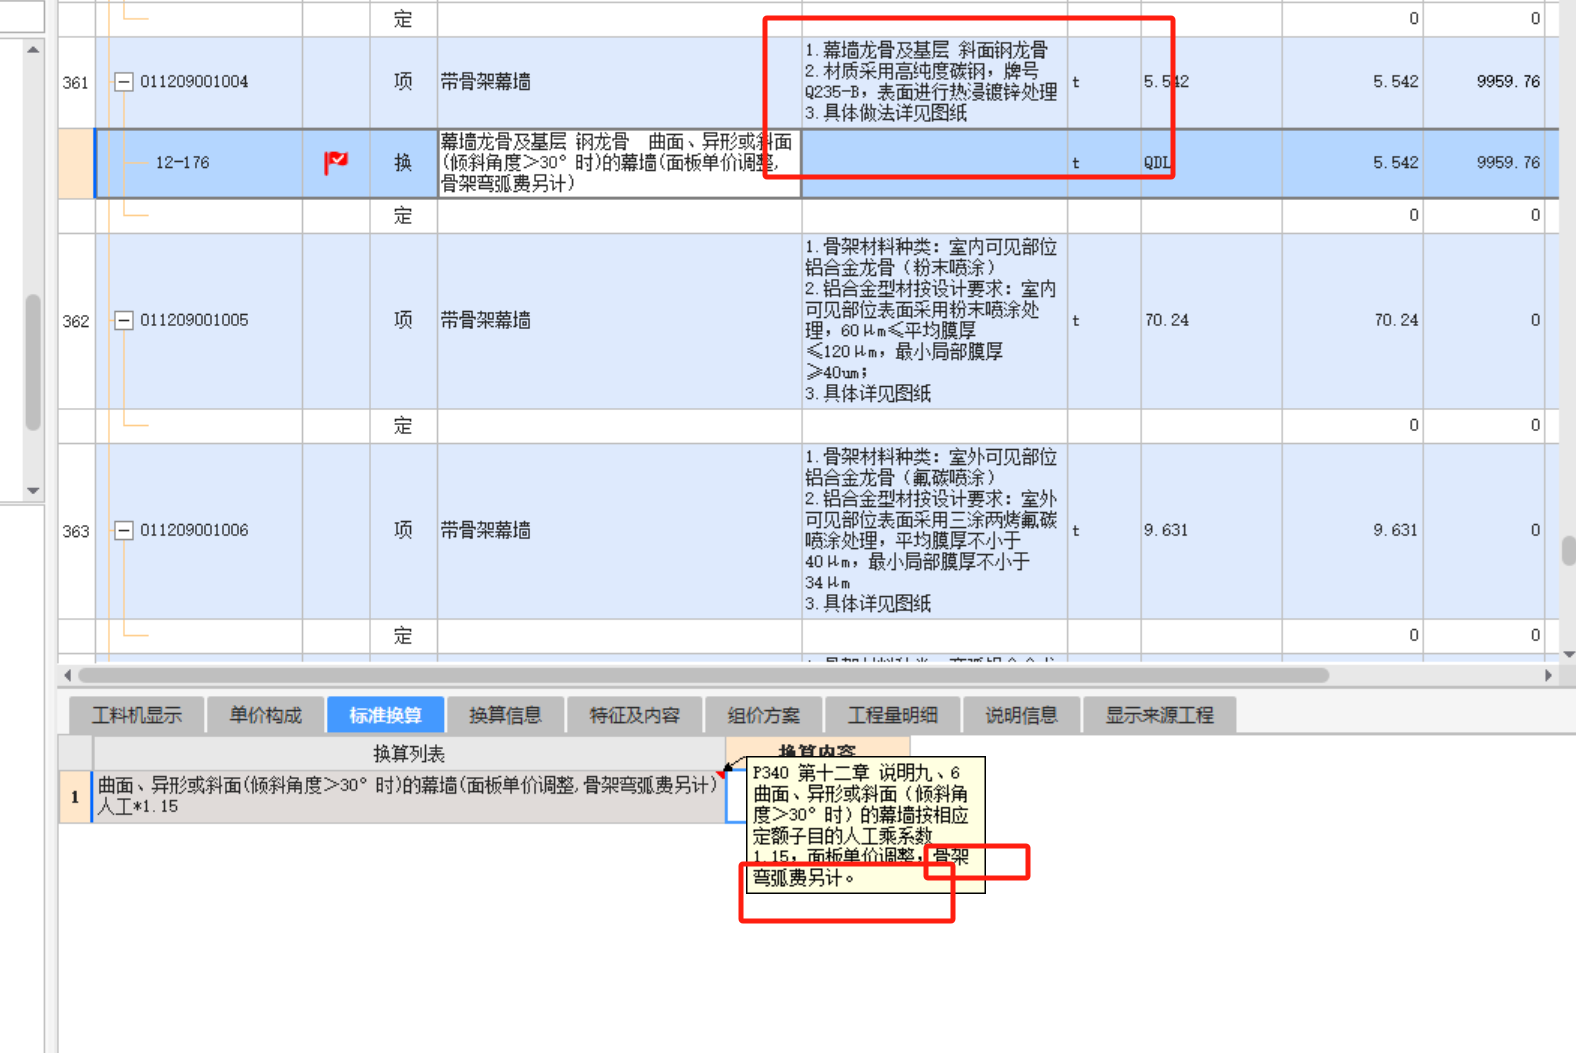Click table vertical scrollbar down arrow
This screenshot has height=1053, width=1576.
point(1568,655)
